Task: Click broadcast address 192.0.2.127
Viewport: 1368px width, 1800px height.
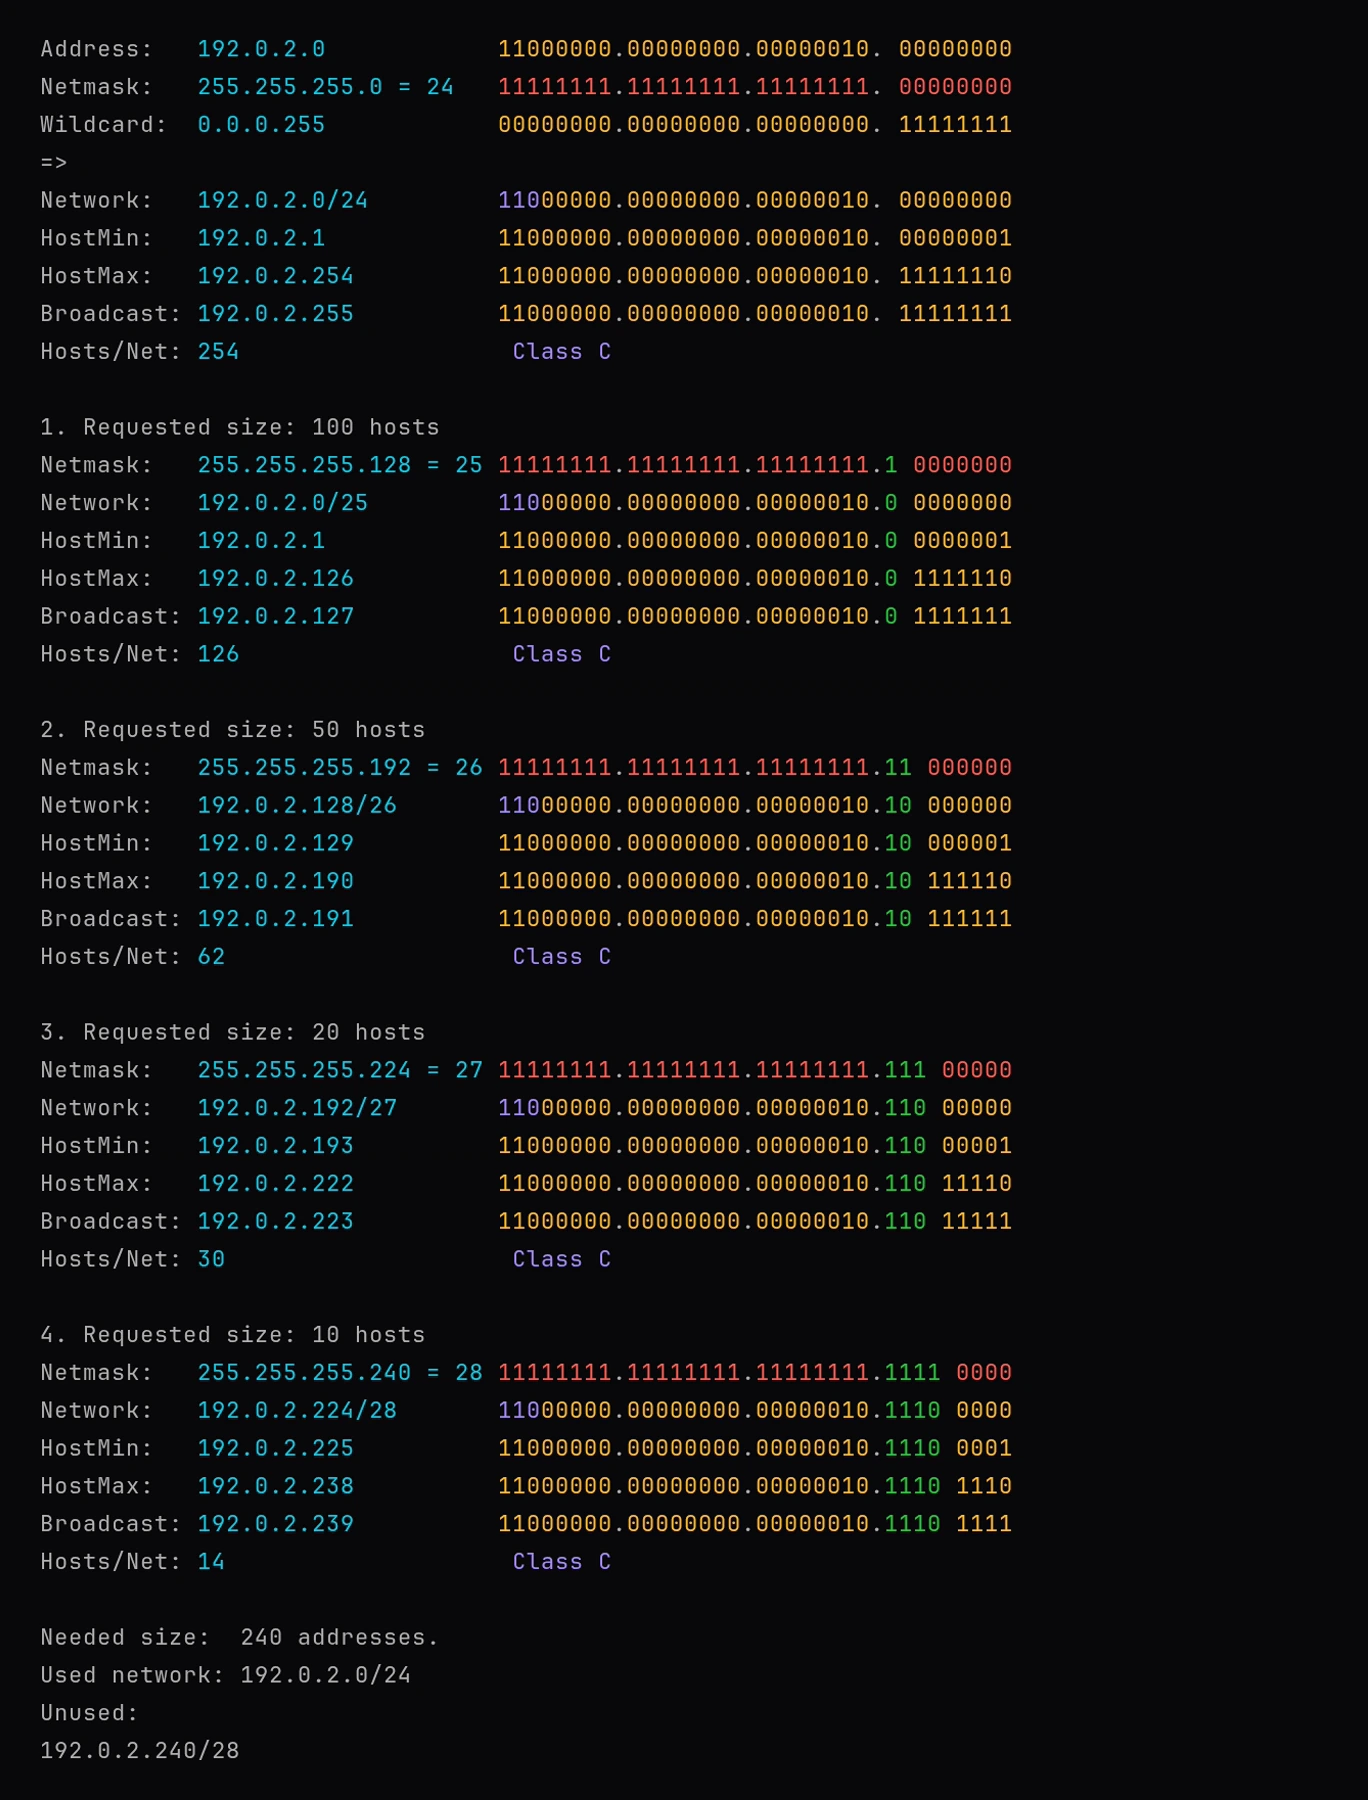Action: pos(276,616)
